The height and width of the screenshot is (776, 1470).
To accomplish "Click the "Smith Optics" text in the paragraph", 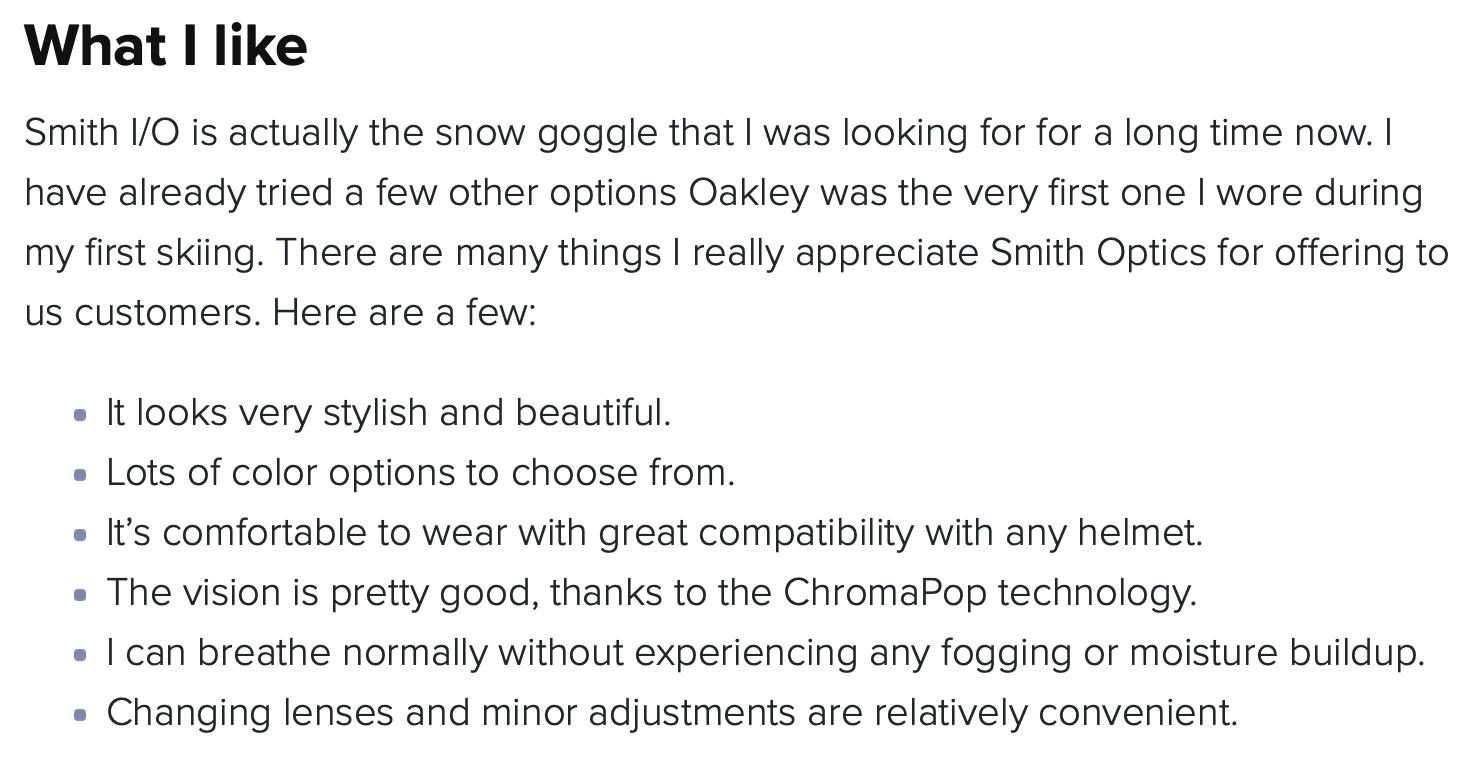I will pos(1097,253).
